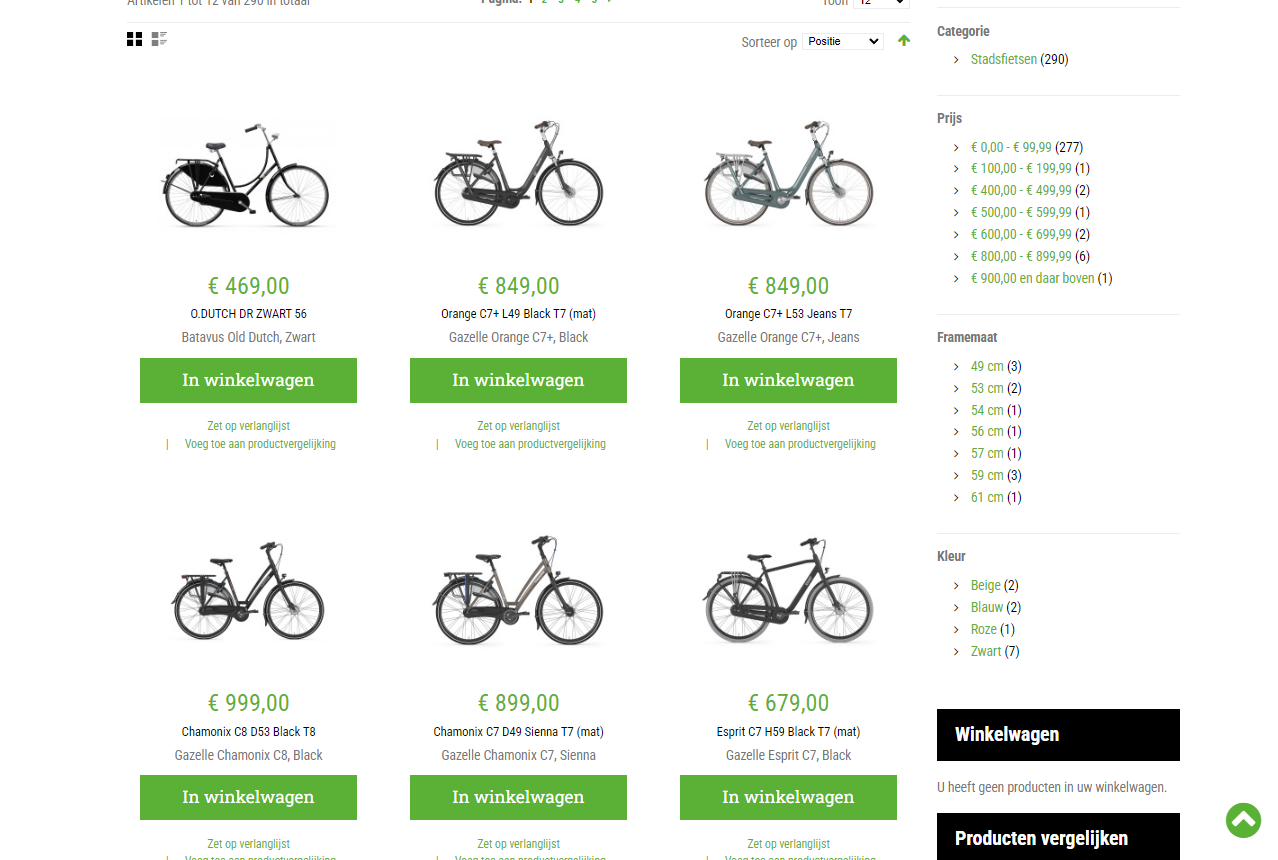Open the Chamonix C8 Black bike image
The image size is (1278, 860).
[x=248, y=592]
